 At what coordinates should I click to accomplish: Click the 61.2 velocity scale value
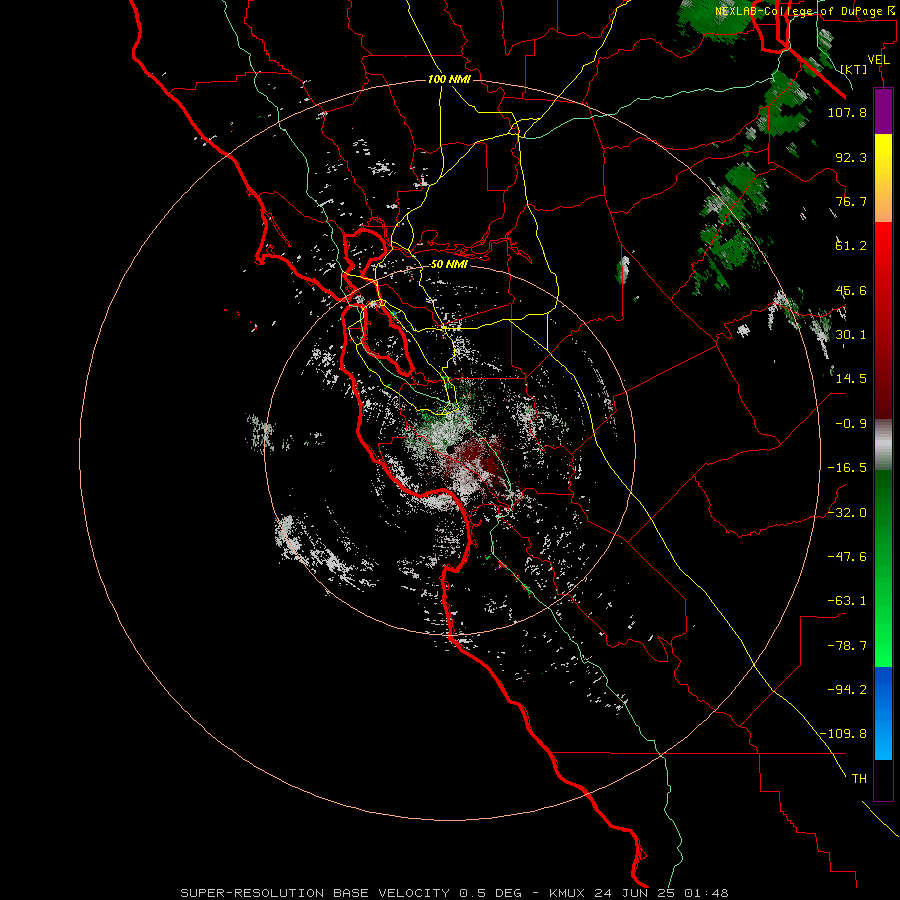click(851, 246)
